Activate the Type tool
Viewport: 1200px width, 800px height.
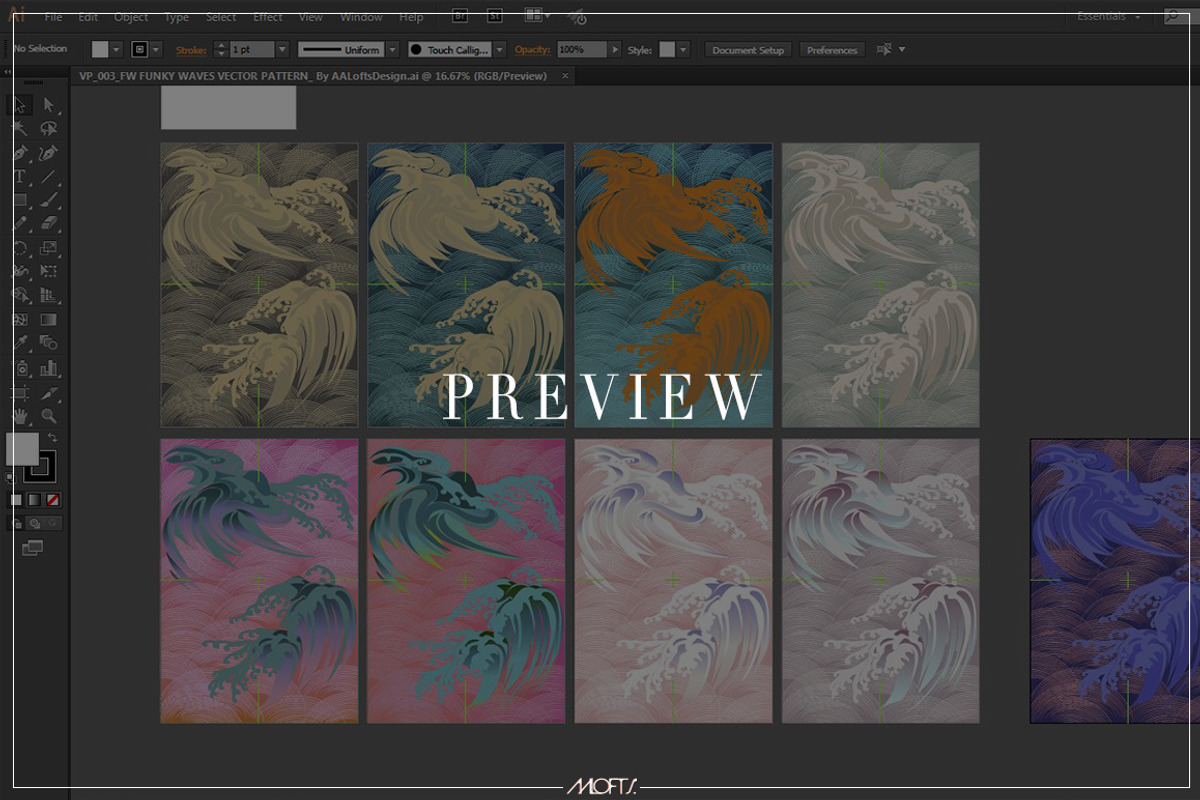[x=20, y=177]
